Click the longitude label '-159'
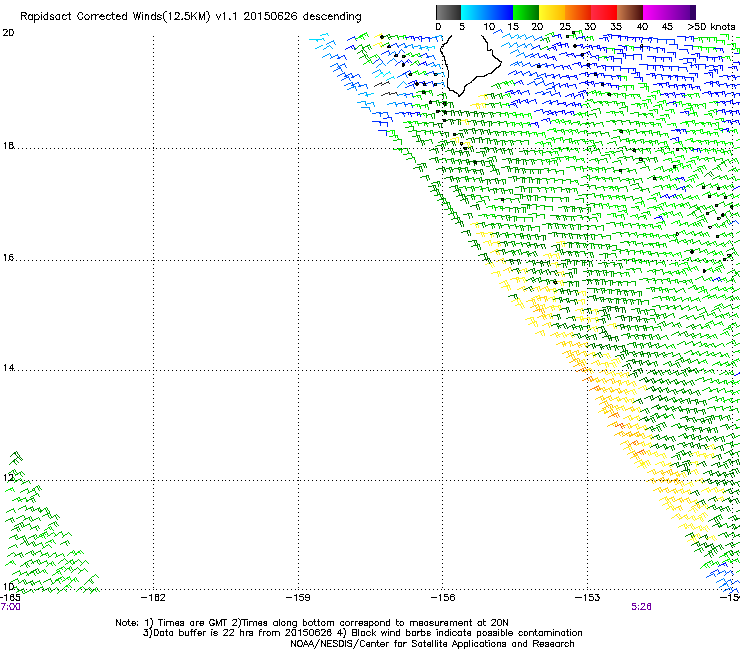Viewport: 740px width, 650px height. [298, 598]
